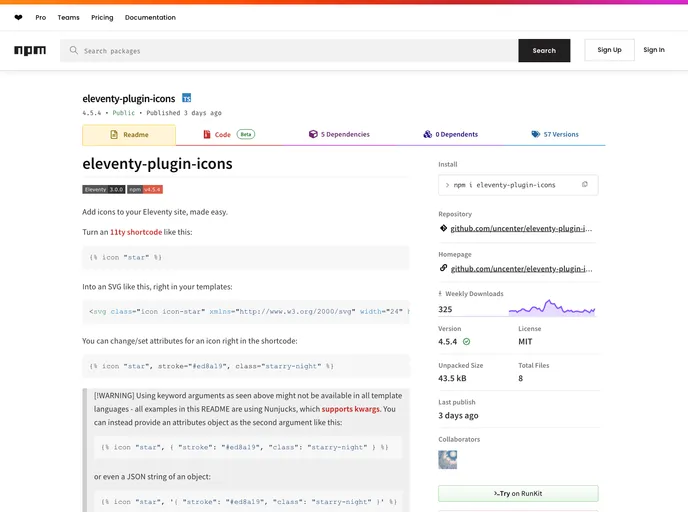Open the Teams menu item
Image resolution: width=688 pixels, height=512 pixels.
click(x=68, y=18)
